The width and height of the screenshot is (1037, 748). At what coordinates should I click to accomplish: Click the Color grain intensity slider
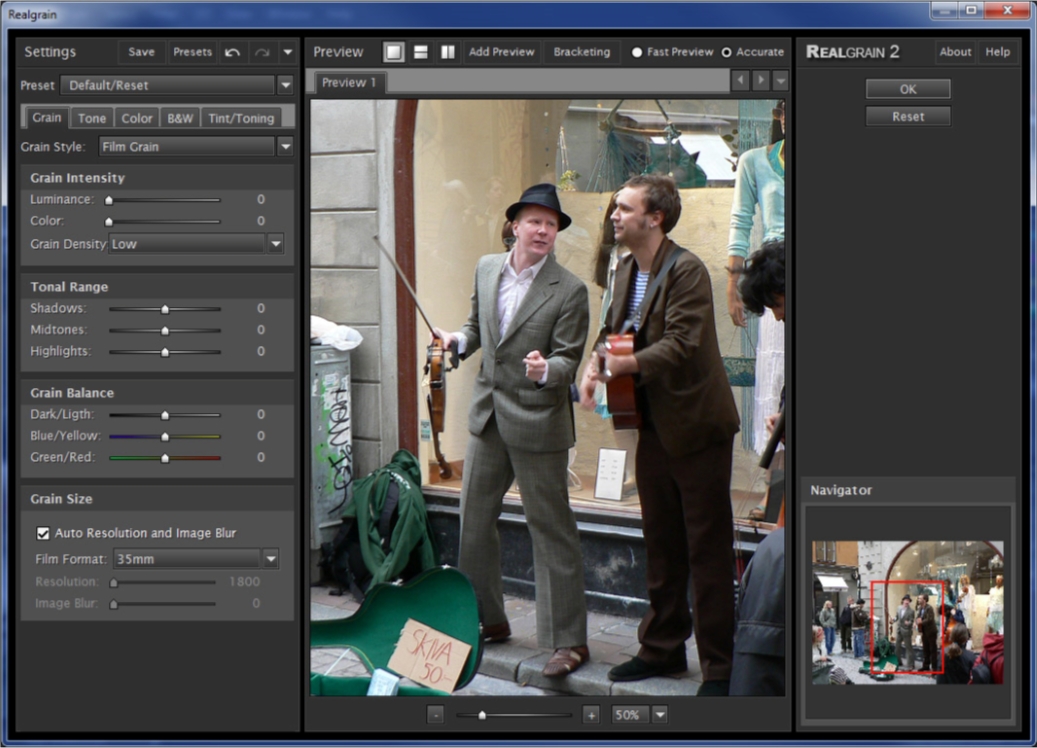(165, 221)
